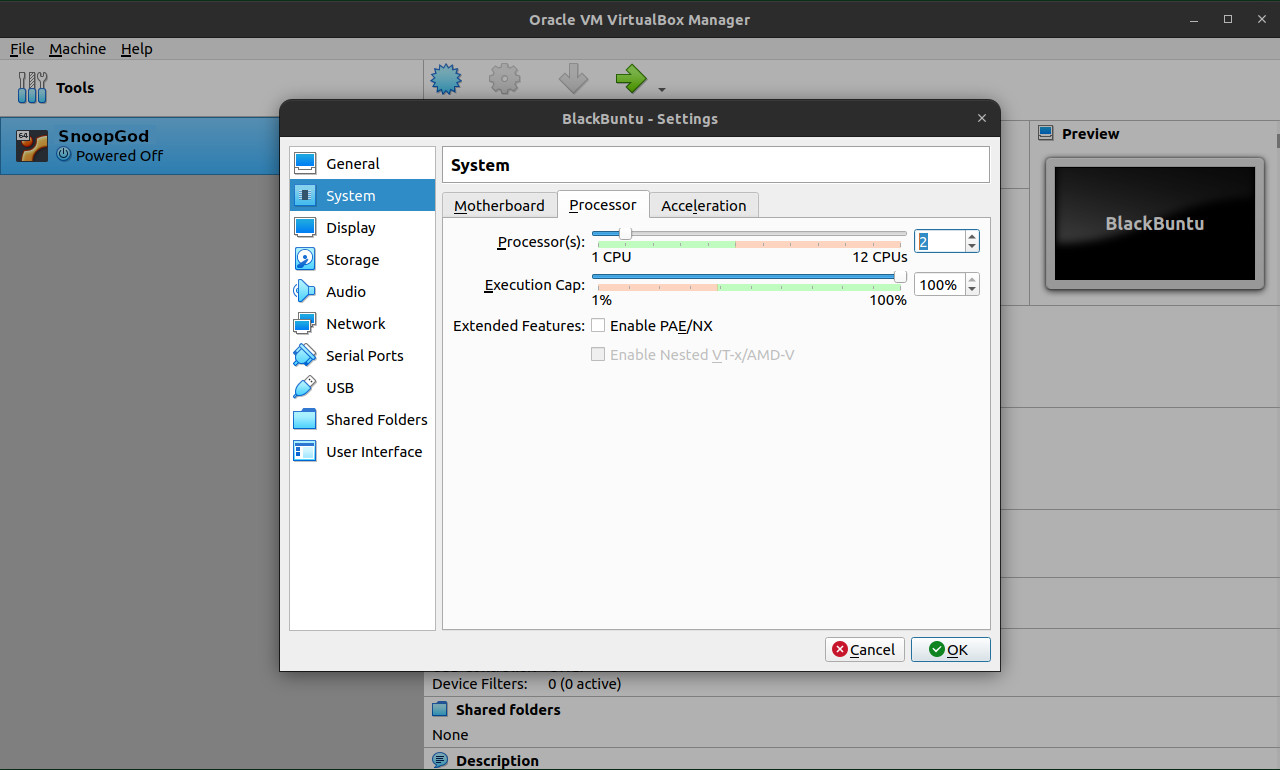The width and height of the screenshot is (1280, 770).
Task: Minimize the VirtualBox Manager window
Action: click(1194, 19)
